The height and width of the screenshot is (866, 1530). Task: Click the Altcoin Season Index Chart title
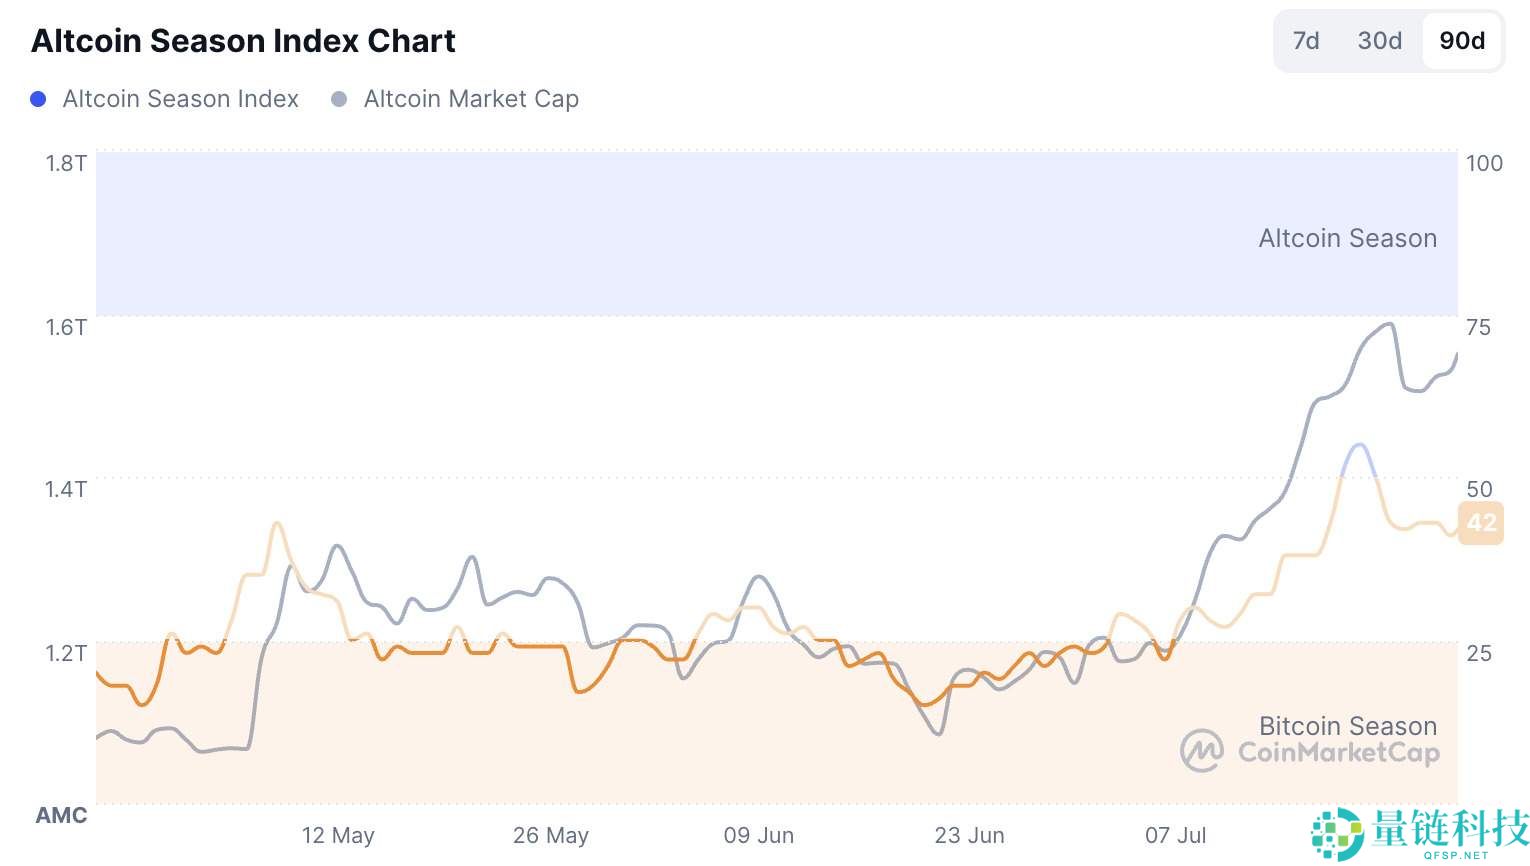[243, 41]
